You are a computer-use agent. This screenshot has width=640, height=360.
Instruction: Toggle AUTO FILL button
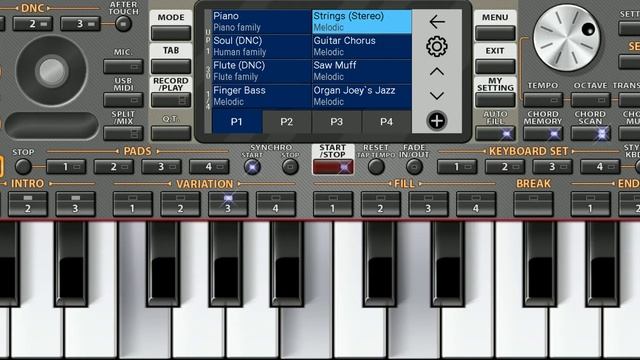[x=495, y=133]
